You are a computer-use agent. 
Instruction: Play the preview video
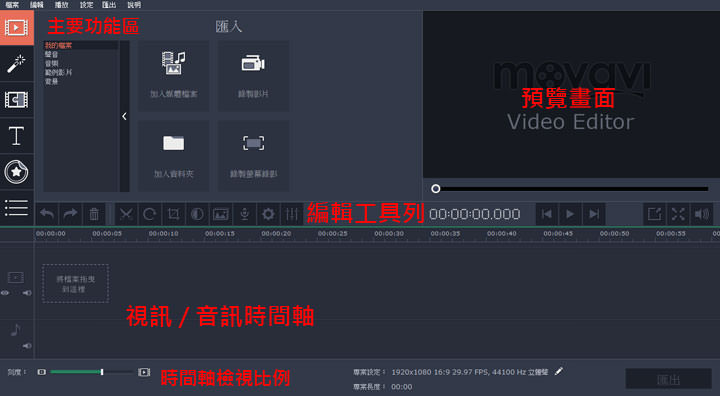[x=570, y=214]
